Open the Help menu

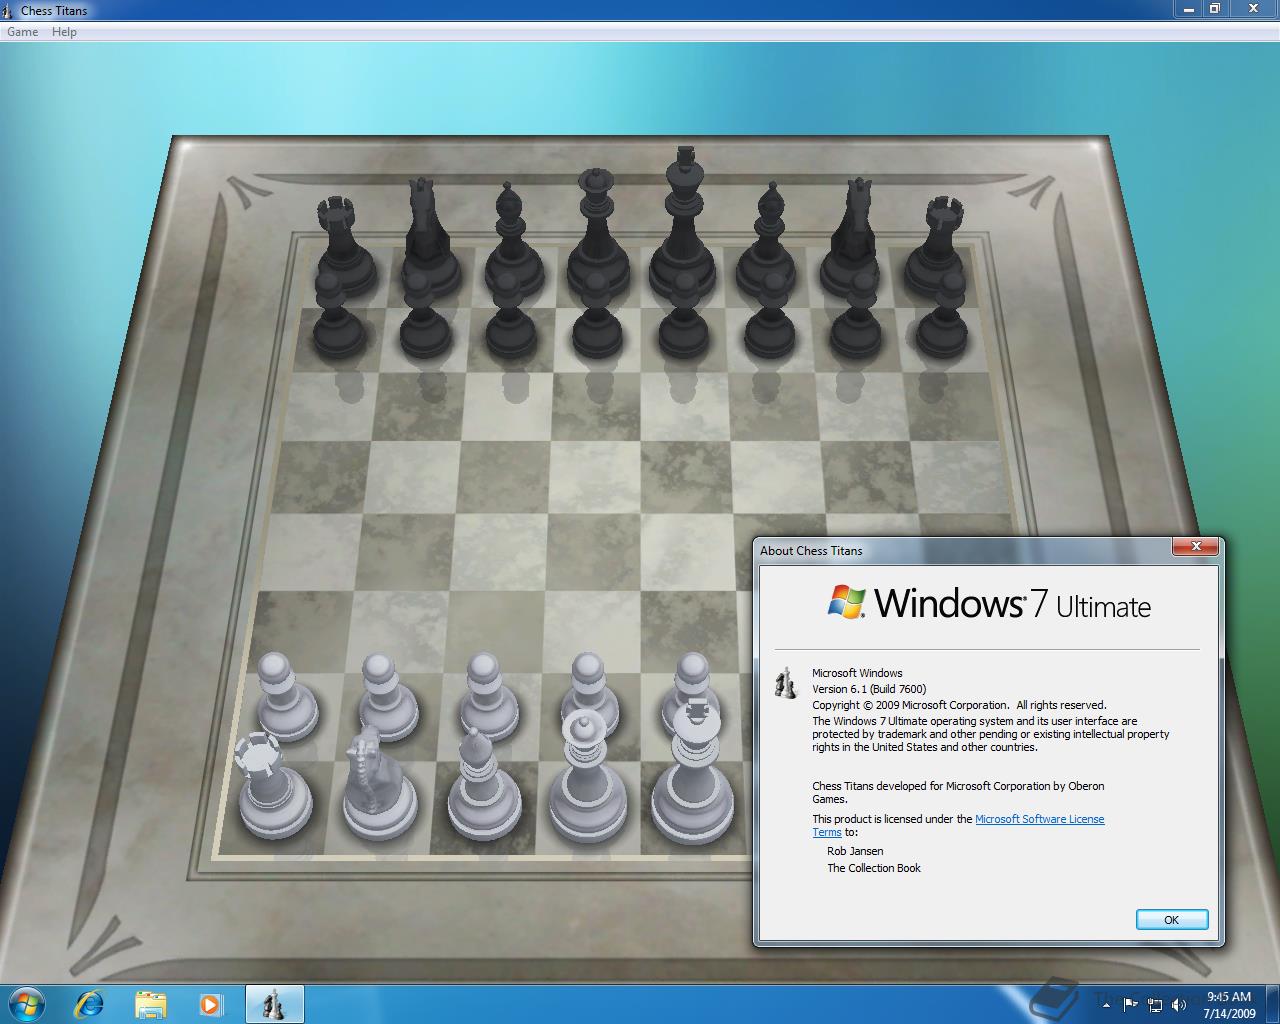pos(64,32)
